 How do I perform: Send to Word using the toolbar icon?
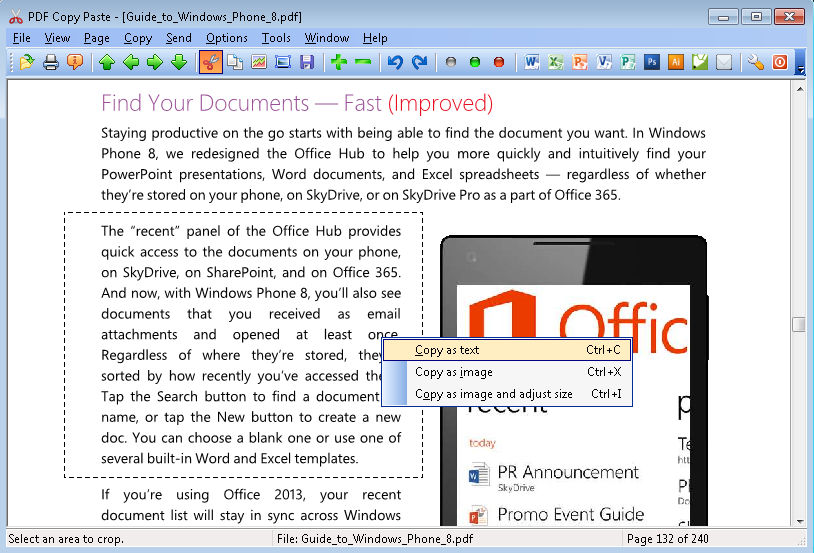(x=531, y=62)
